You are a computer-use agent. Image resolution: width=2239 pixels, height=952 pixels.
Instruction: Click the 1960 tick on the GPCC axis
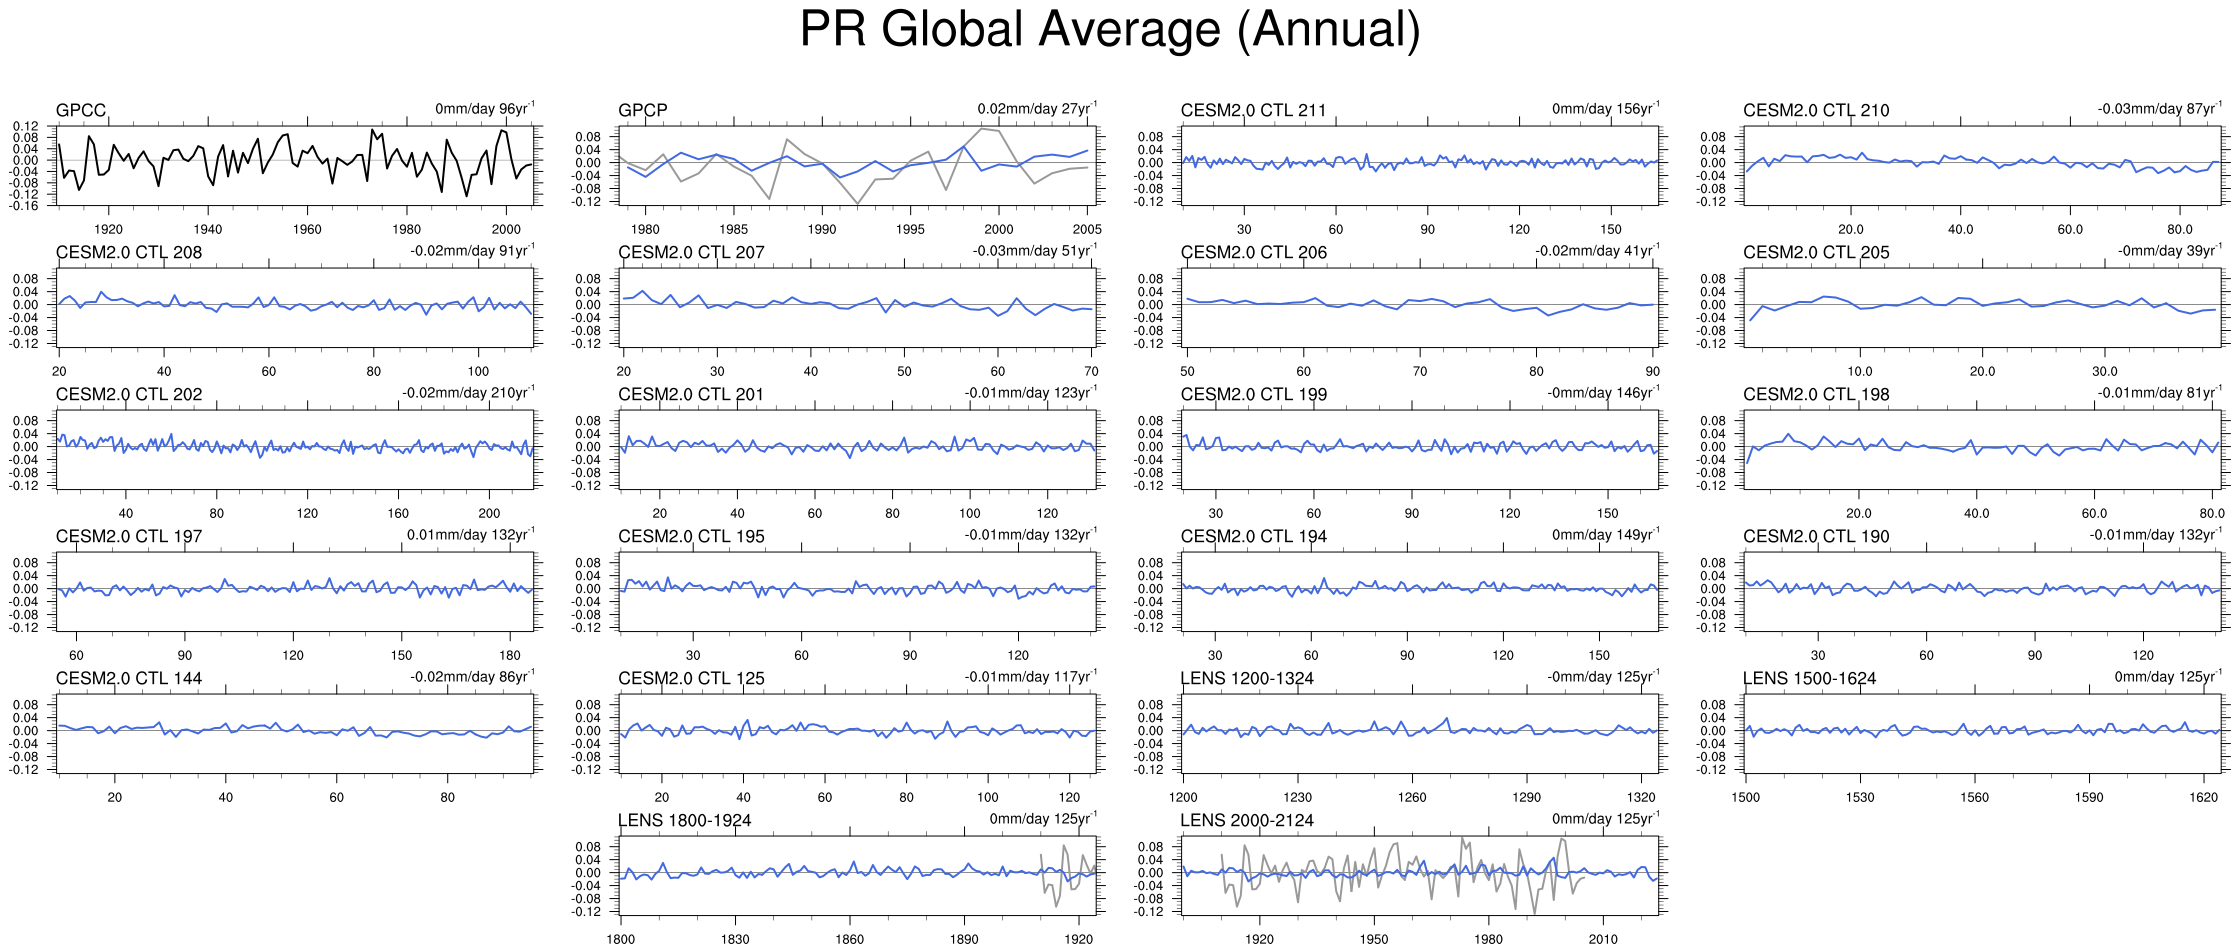tap(307, 229)
